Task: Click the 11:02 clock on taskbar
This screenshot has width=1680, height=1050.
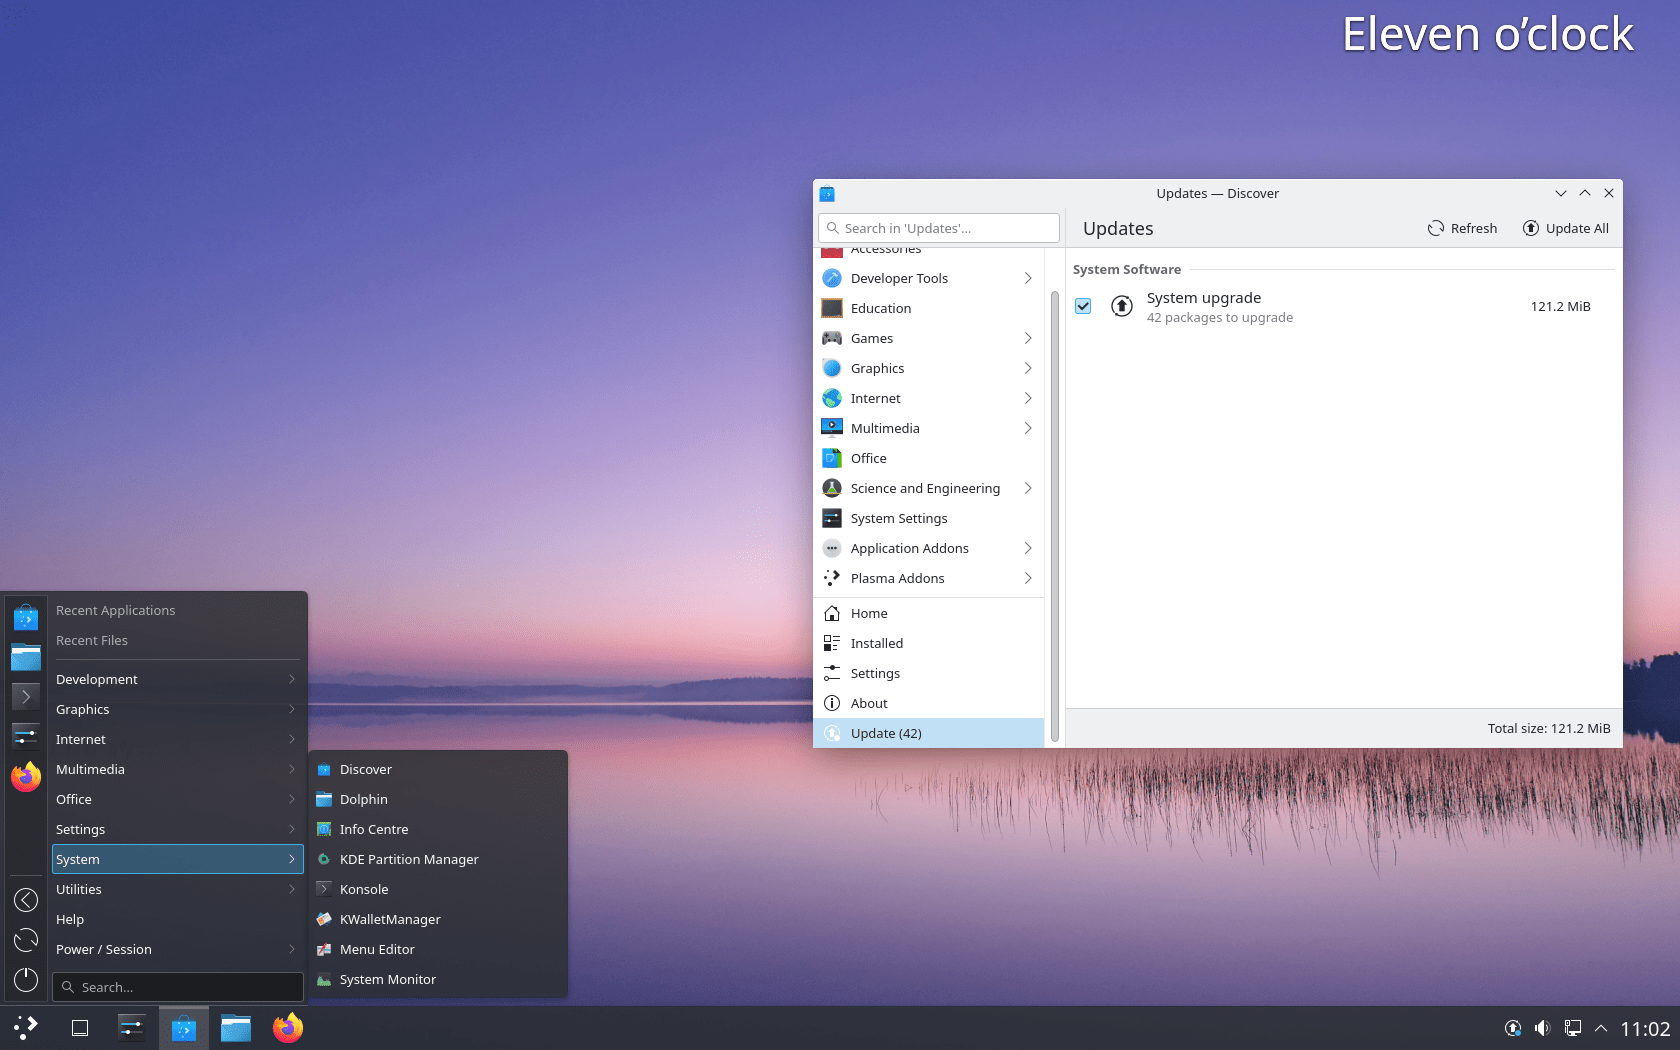Action: pyautogui.click(x=1645, y=1028)
